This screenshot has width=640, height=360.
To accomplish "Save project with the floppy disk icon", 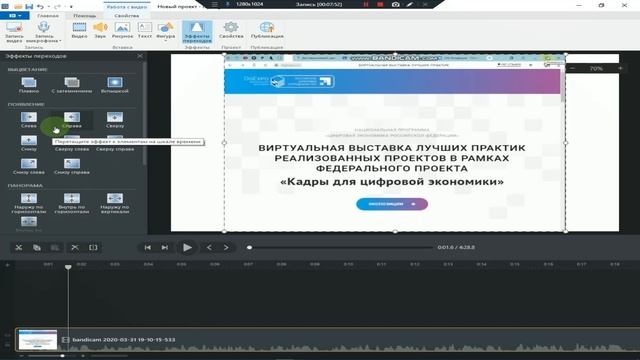I will [29, 6].
